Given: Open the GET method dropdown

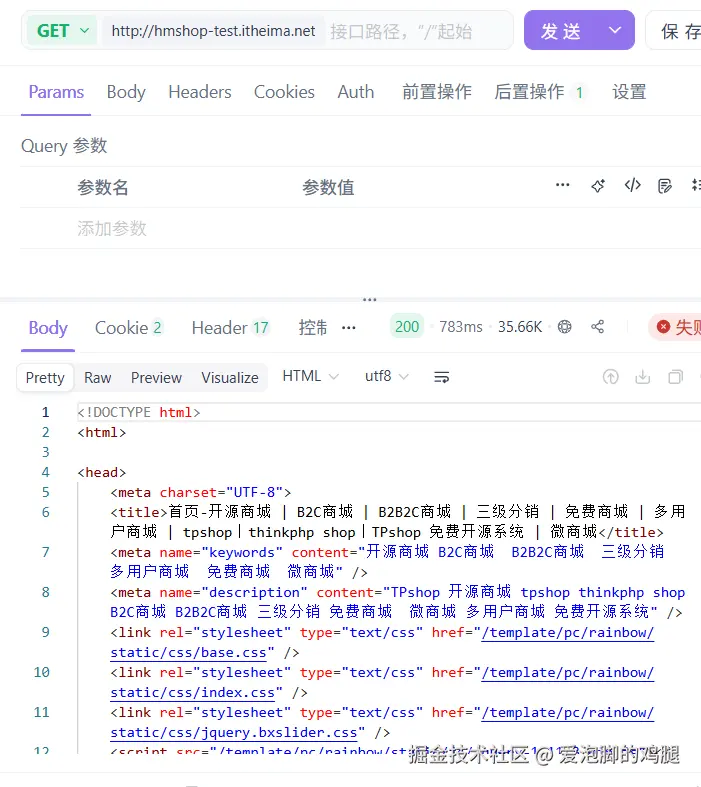Looking at the screenshot, I should [62, 31].
